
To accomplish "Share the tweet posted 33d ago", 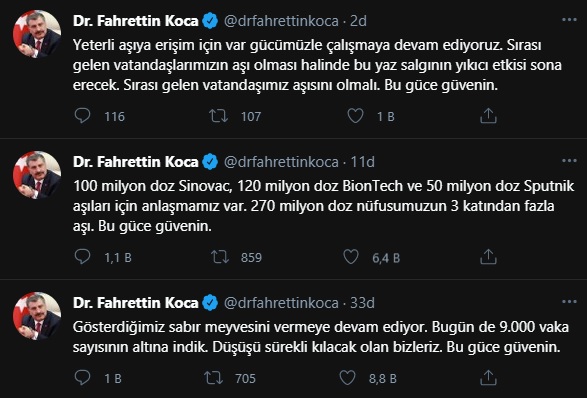I will [x=488, y=378].
